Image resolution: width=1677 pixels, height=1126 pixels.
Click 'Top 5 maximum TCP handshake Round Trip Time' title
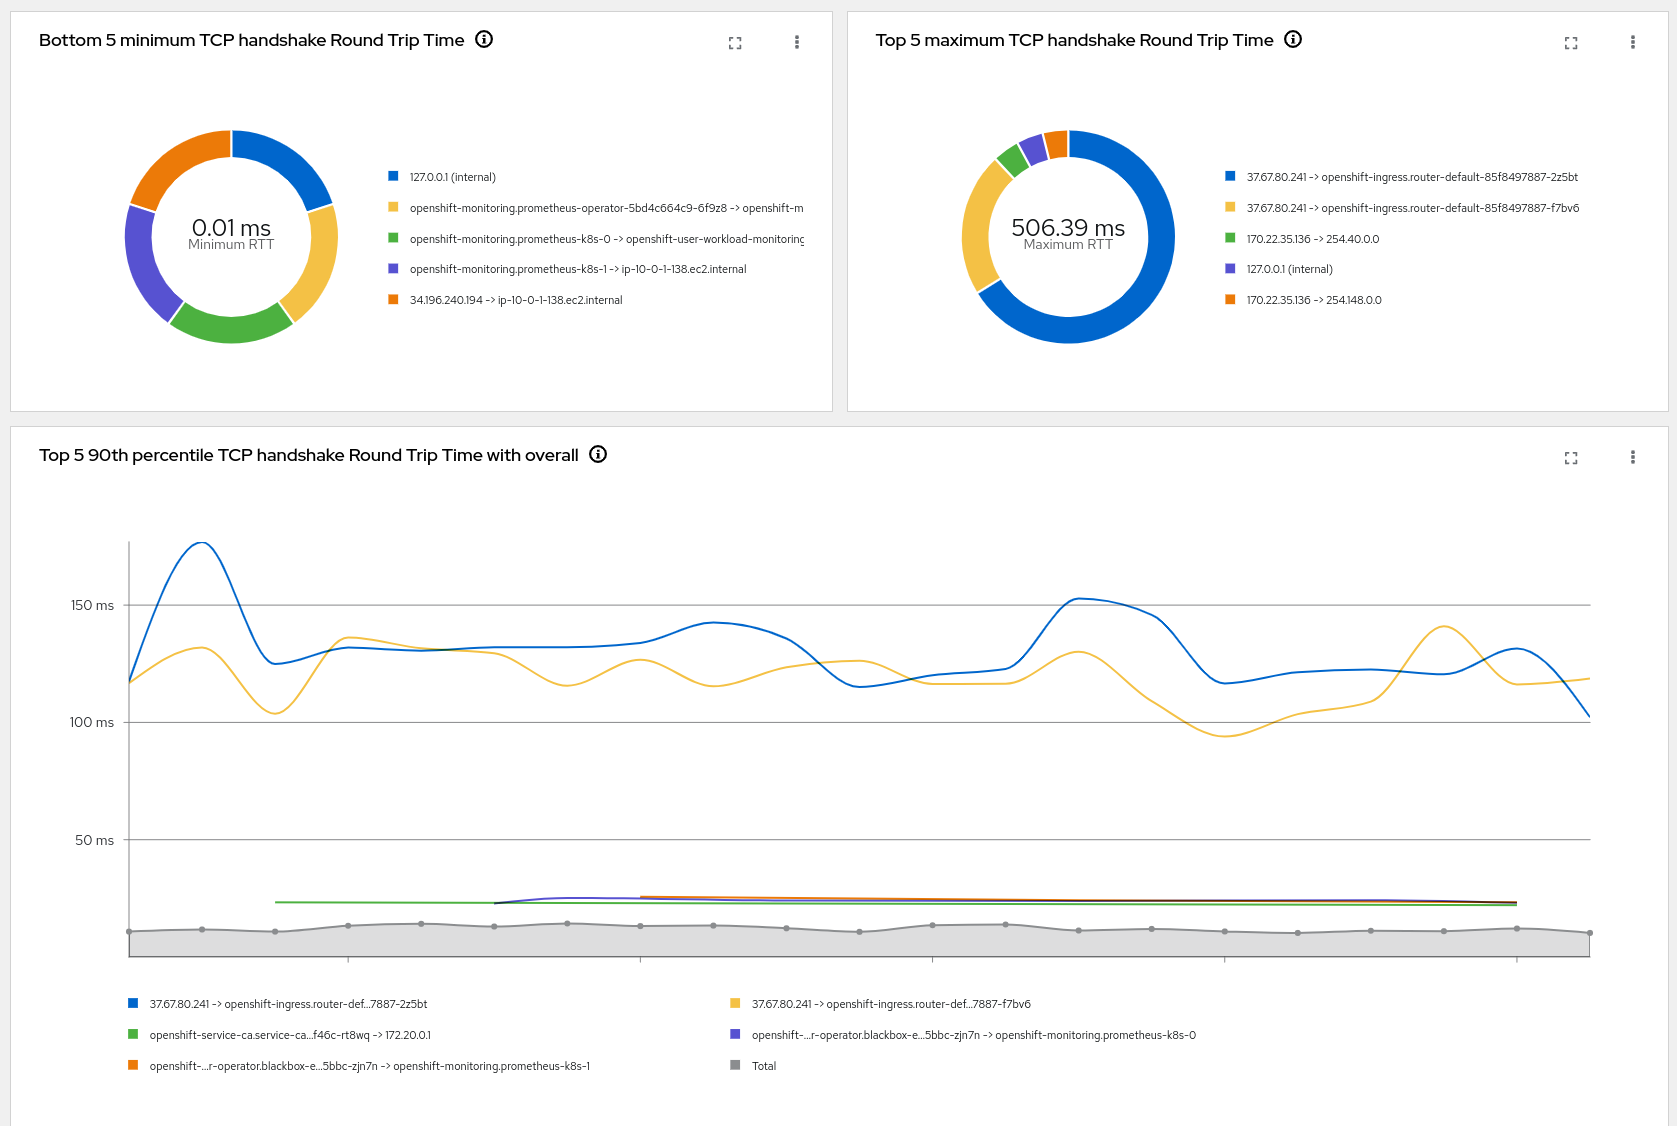tap(1075, 40)
